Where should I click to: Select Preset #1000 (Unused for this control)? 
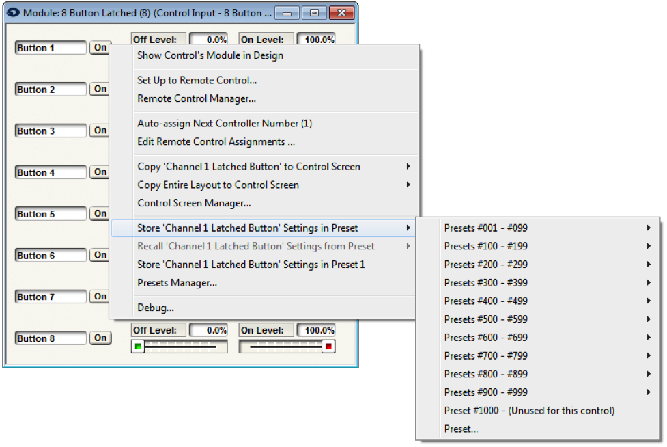pos(538,410)
